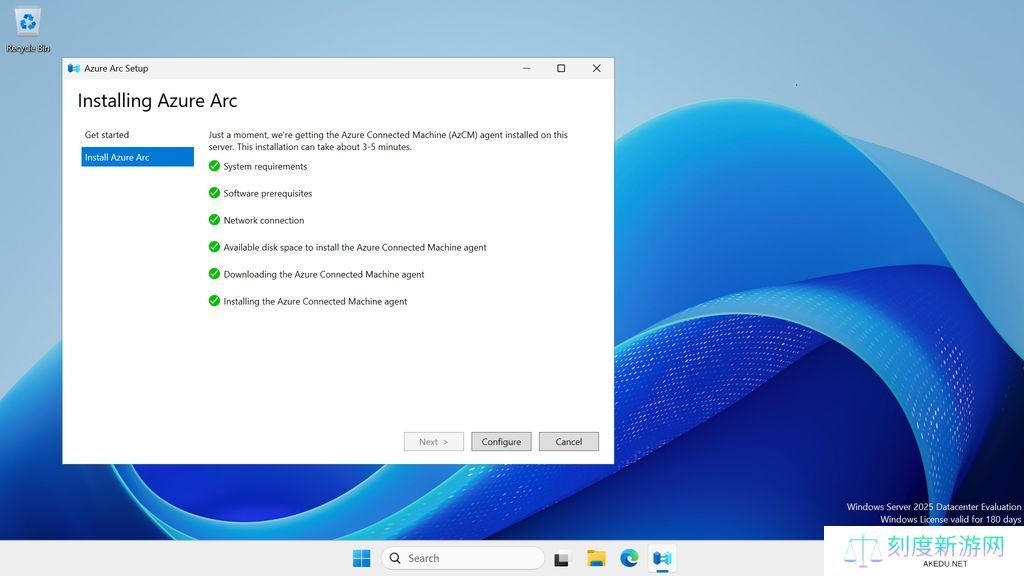1024x576 pixels.
Task: Click the Software prerequisites green checkmark
Action: (x=214, y=193)
